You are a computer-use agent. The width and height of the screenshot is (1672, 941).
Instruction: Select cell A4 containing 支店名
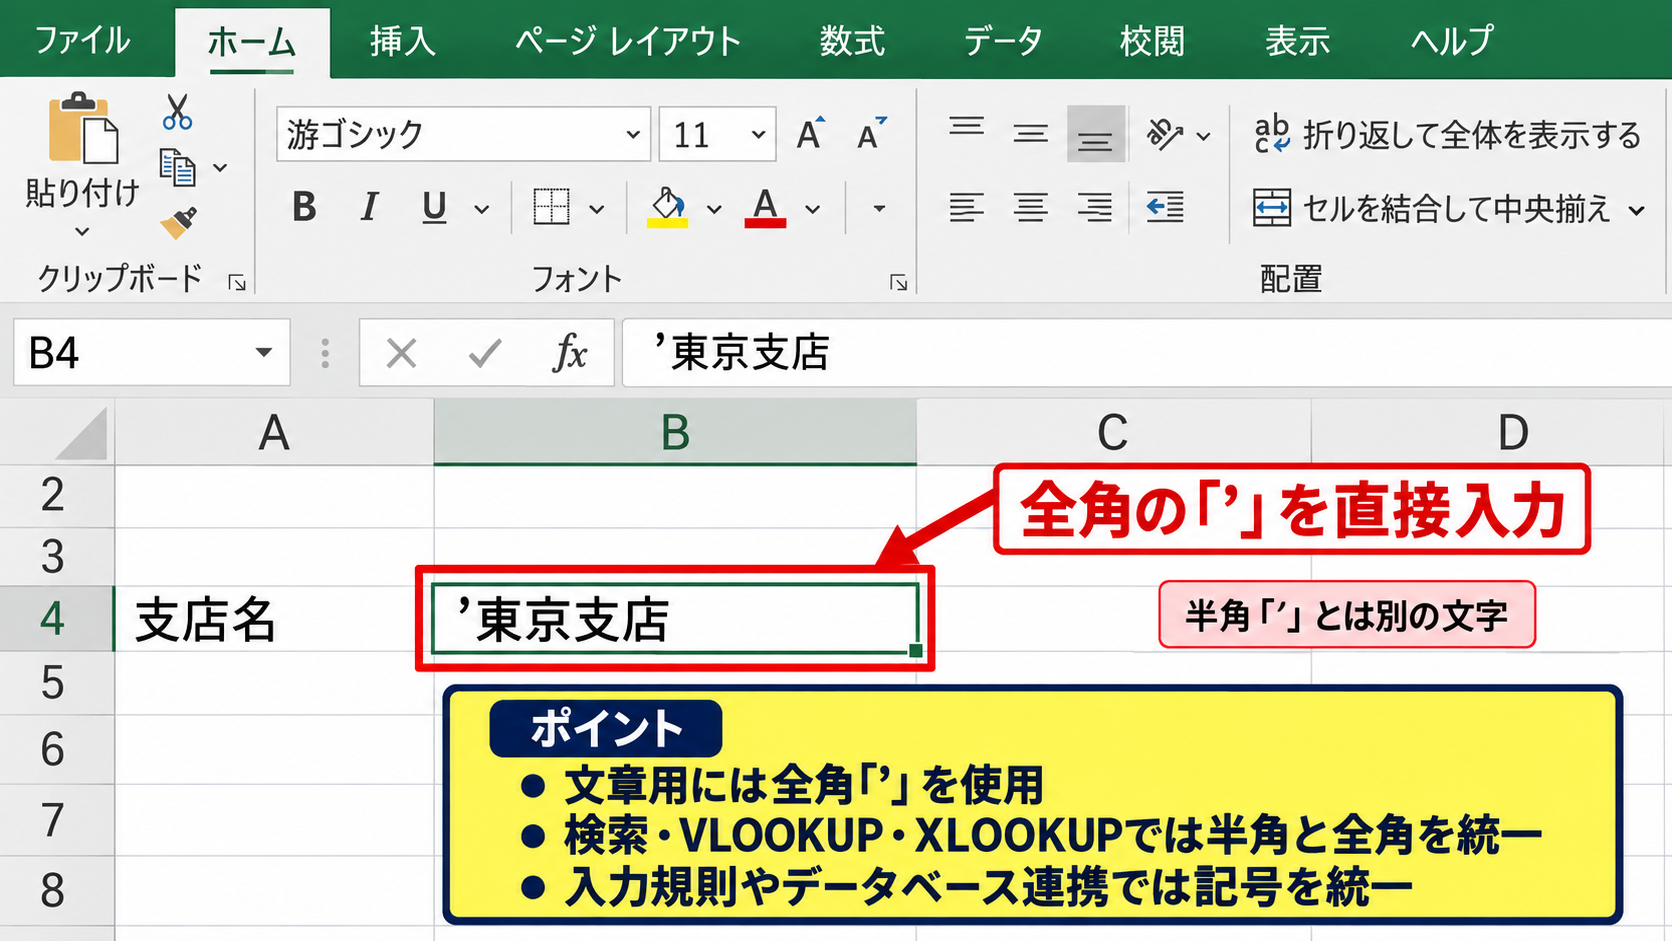(274, 619)
